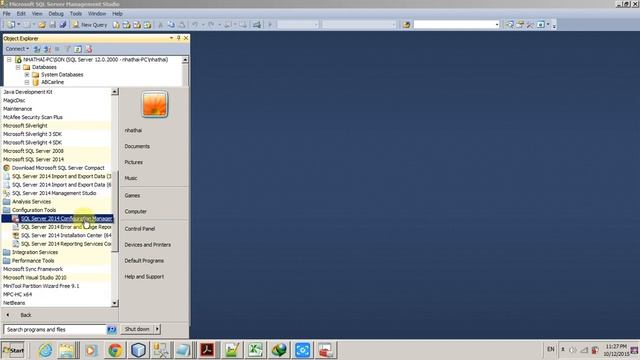Click Disconnect icon in Object Explorer toolbar
The width and height of the screenshot is (640, 360).
47,49
